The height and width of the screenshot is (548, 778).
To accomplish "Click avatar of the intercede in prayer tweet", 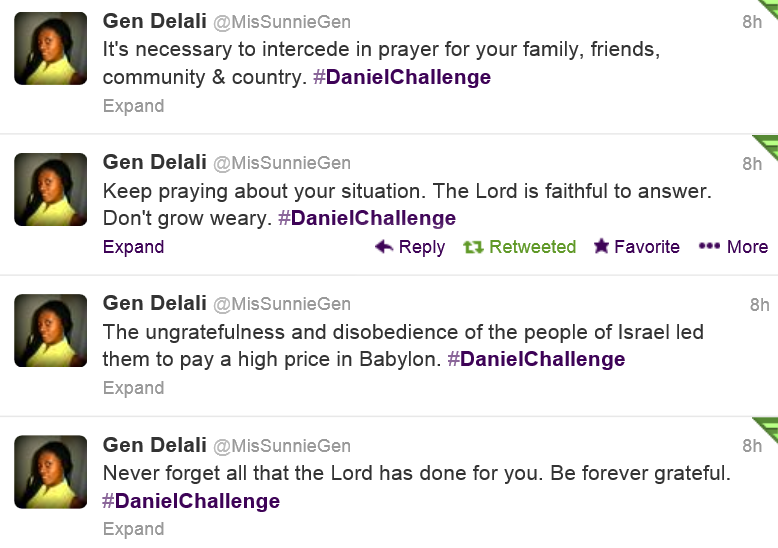I will 51,48.
